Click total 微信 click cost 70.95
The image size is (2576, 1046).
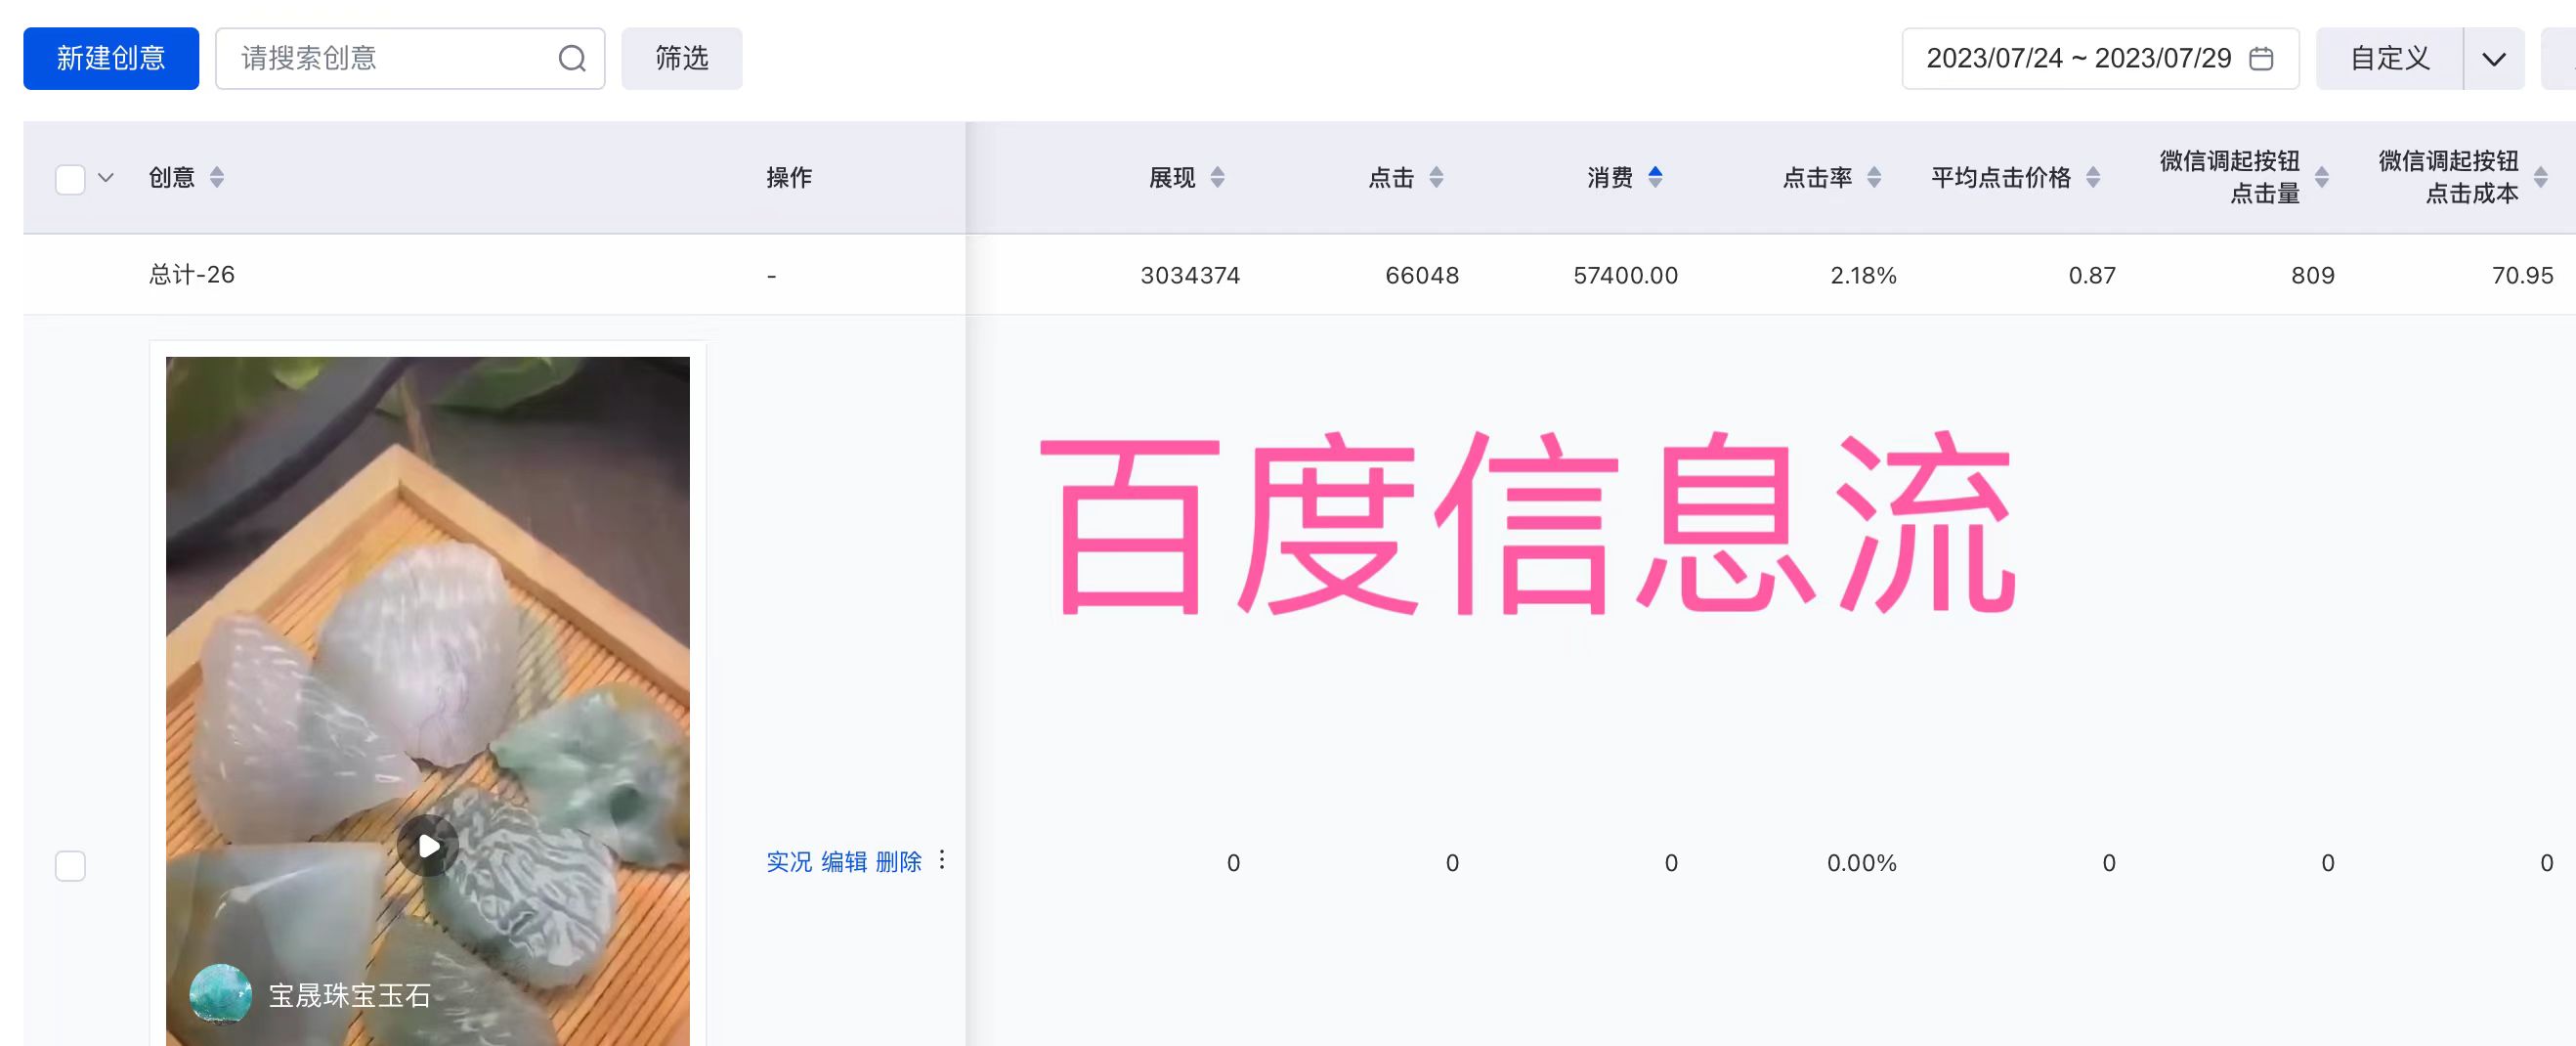2522,275
